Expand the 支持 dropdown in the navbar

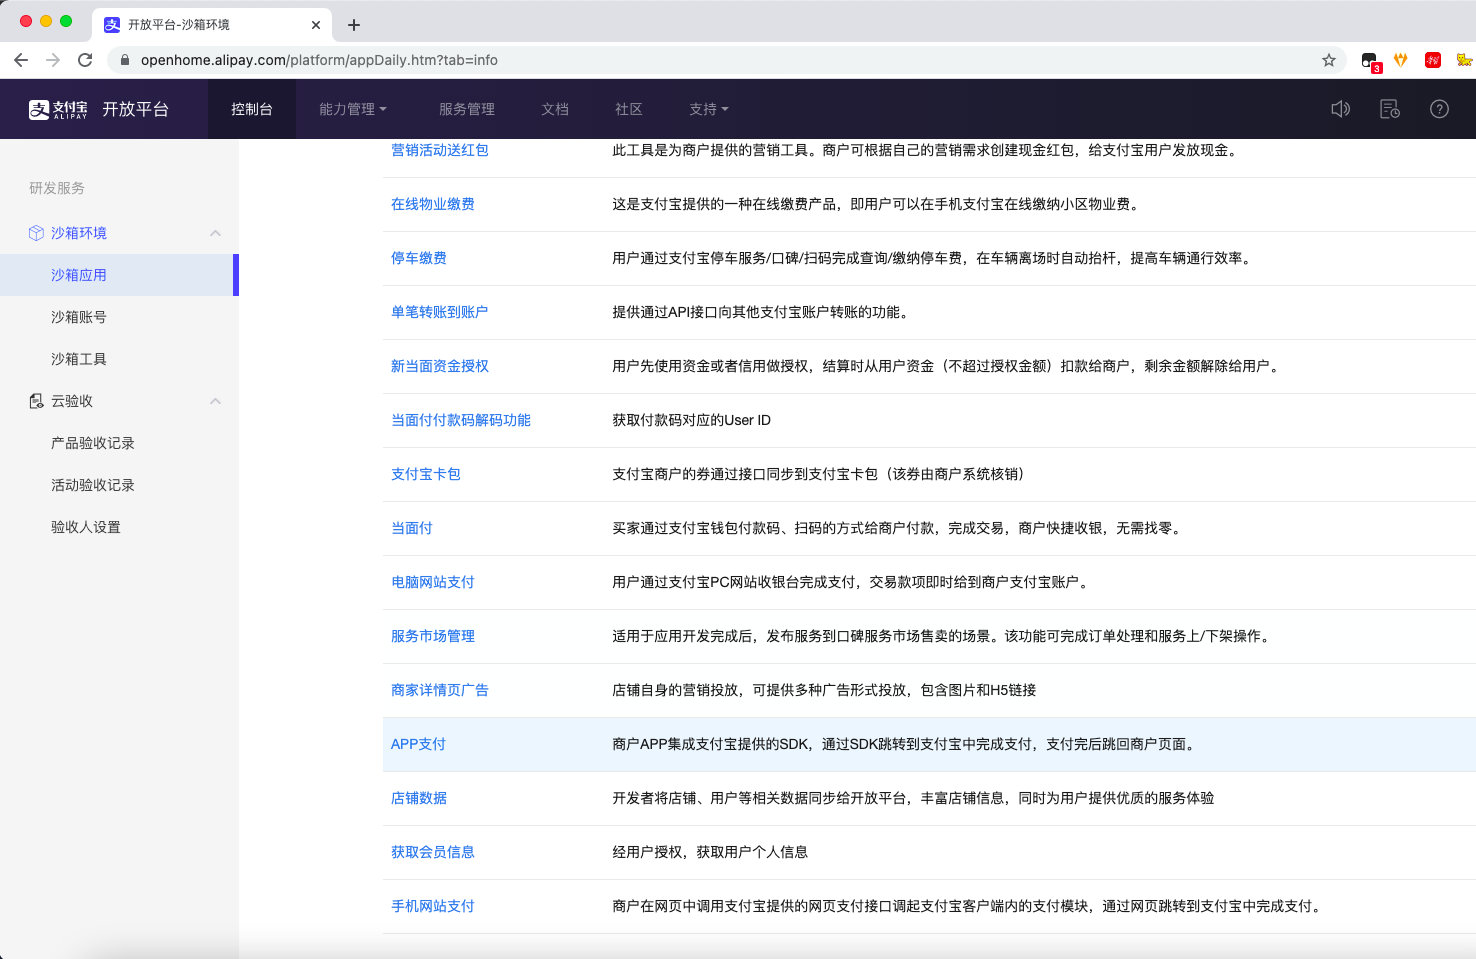coord(708,109)
